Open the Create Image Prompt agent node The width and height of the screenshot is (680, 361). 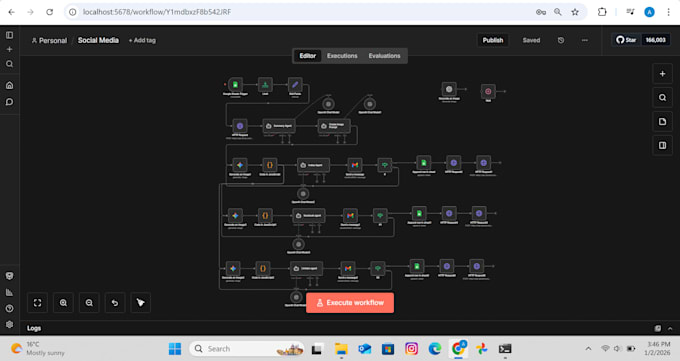pos(334,126)
